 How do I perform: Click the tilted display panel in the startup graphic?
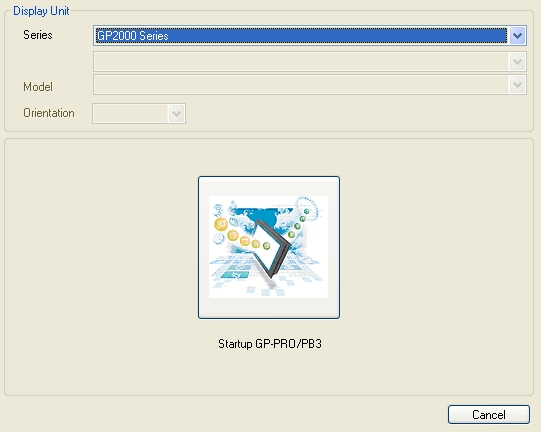(273, 249)
